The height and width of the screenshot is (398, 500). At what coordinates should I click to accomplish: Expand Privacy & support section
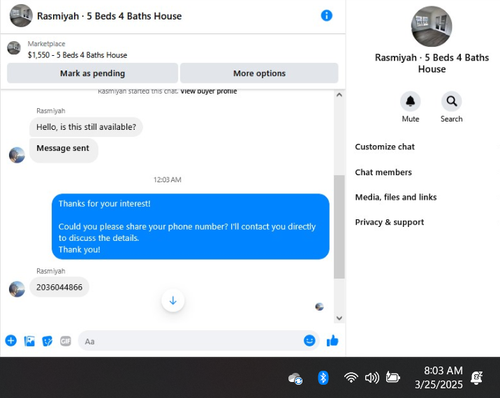(389, 222)
